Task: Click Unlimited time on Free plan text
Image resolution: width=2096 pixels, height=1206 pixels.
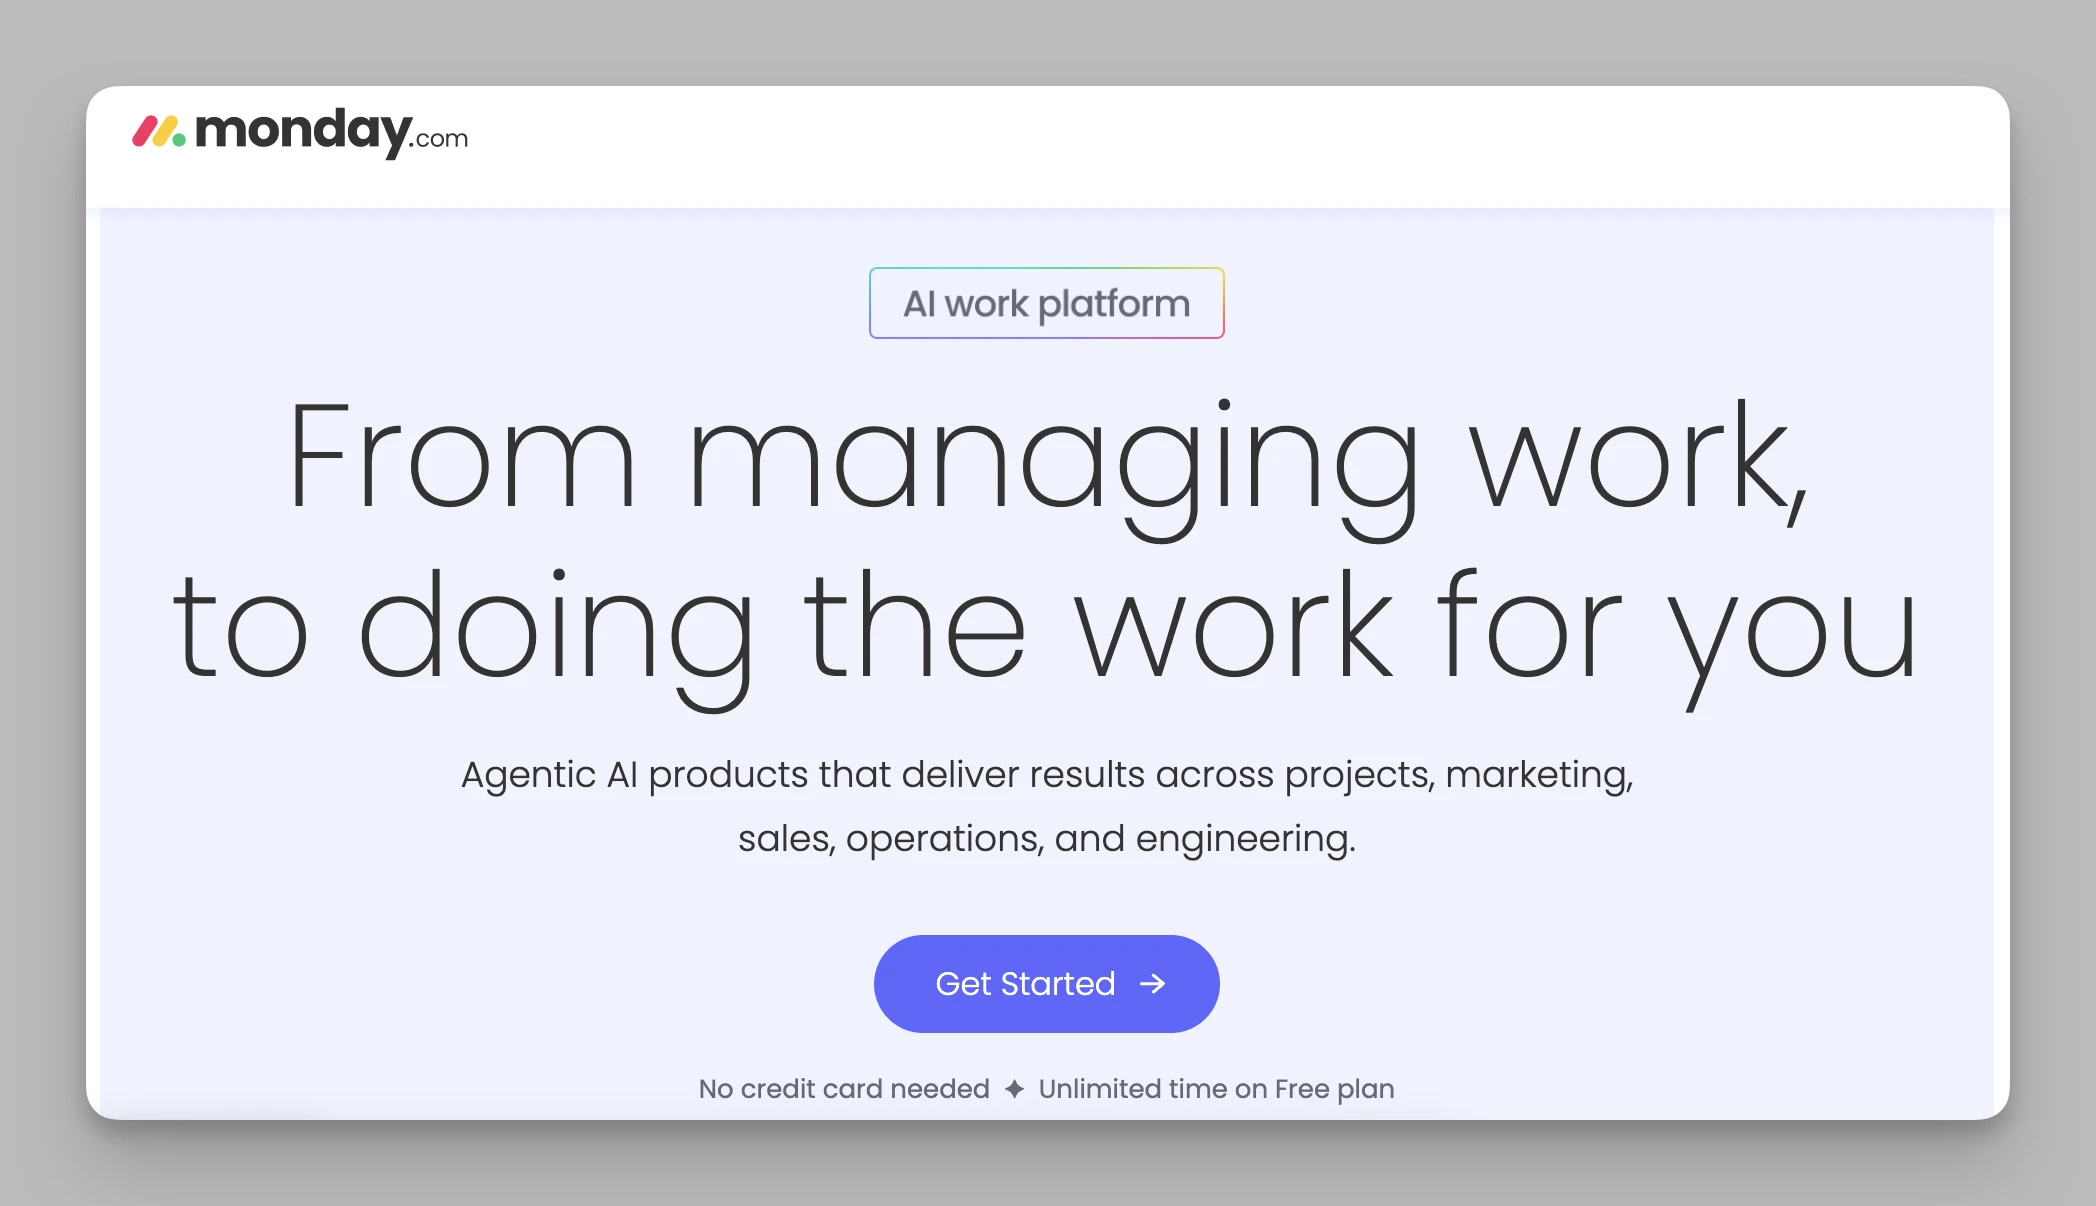Action: point(1216,1089)
